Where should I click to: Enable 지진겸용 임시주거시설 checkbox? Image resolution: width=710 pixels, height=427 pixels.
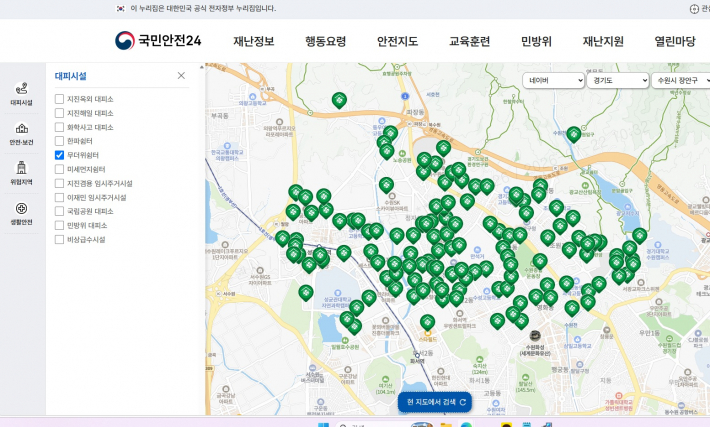[59, 183]
